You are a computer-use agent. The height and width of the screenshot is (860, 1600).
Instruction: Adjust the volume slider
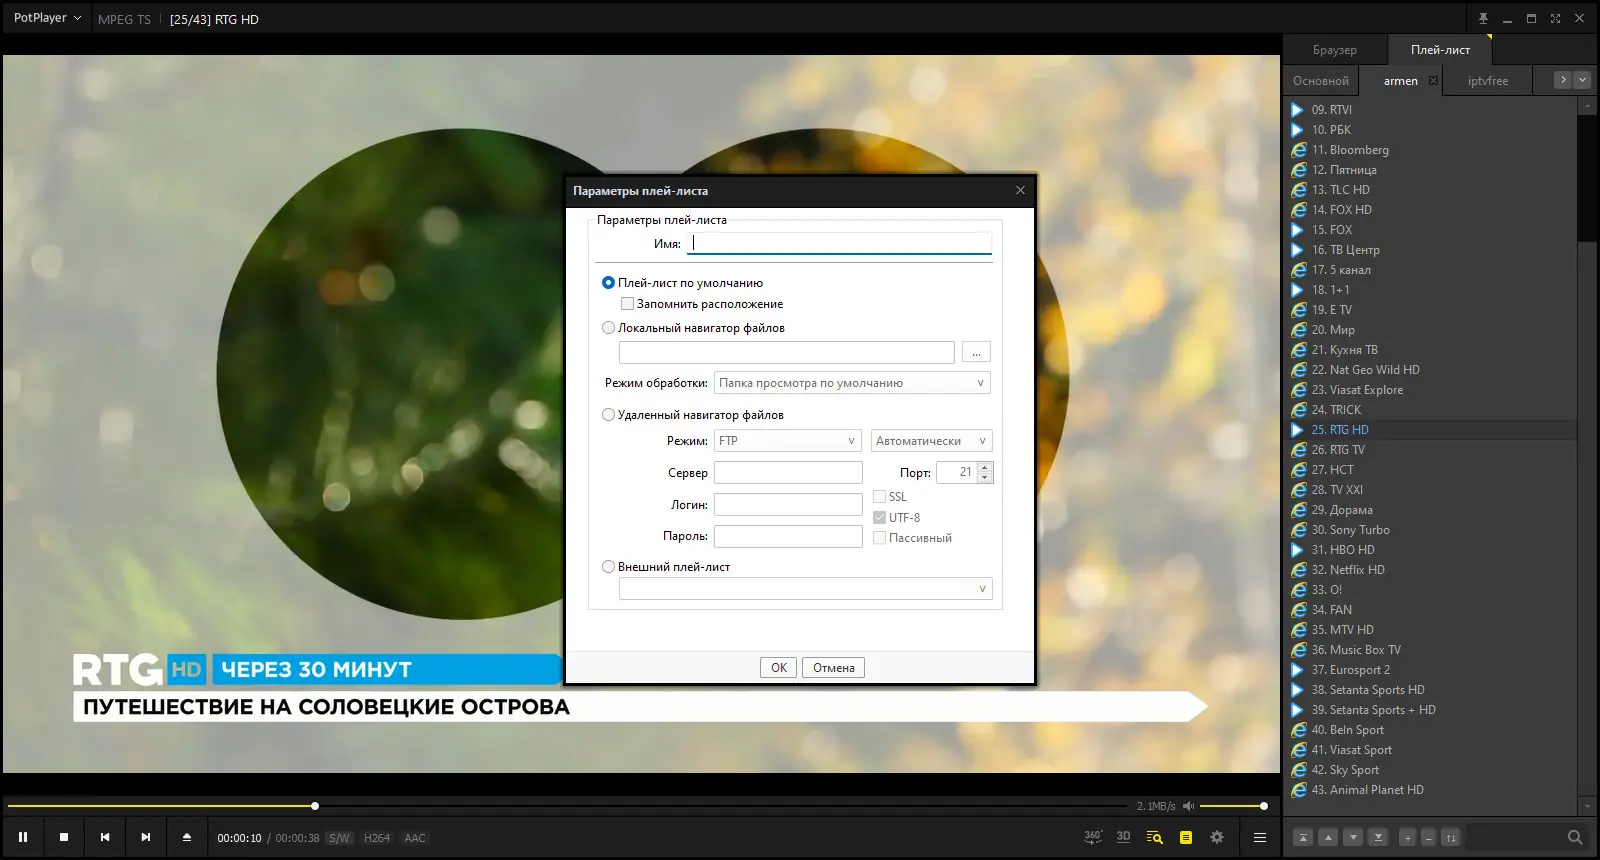[x=1232, y=806]
